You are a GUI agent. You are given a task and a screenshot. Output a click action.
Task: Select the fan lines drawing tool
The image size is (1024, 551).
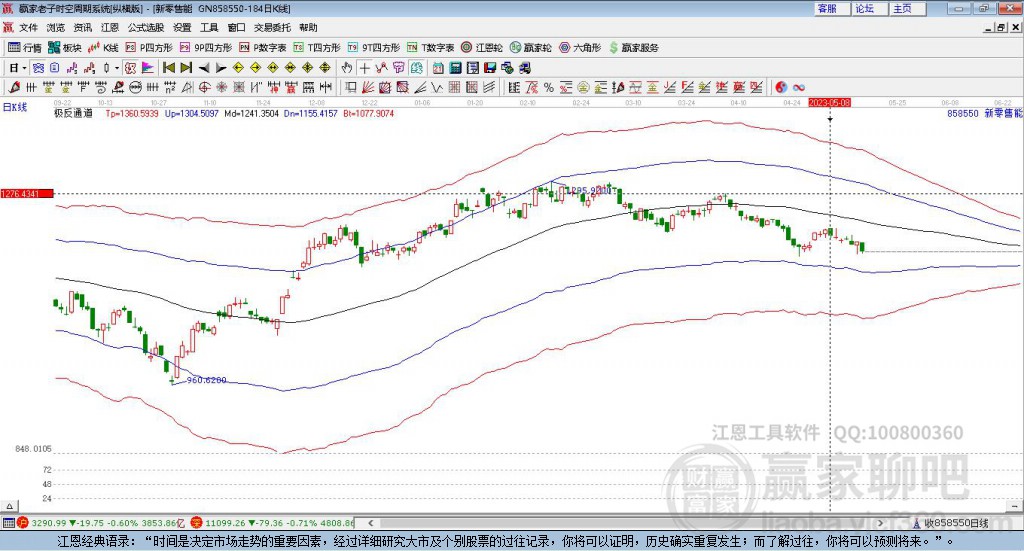(368, 87)
